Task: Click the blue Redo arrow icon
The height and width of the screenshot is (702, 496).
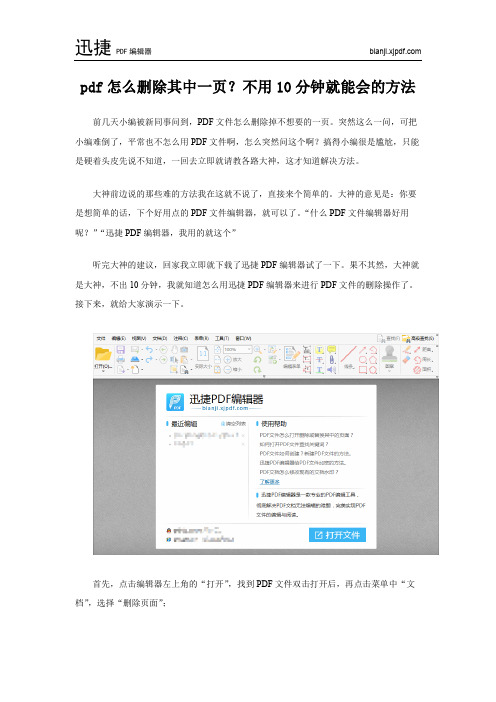Action: click(x=149, y=360)
